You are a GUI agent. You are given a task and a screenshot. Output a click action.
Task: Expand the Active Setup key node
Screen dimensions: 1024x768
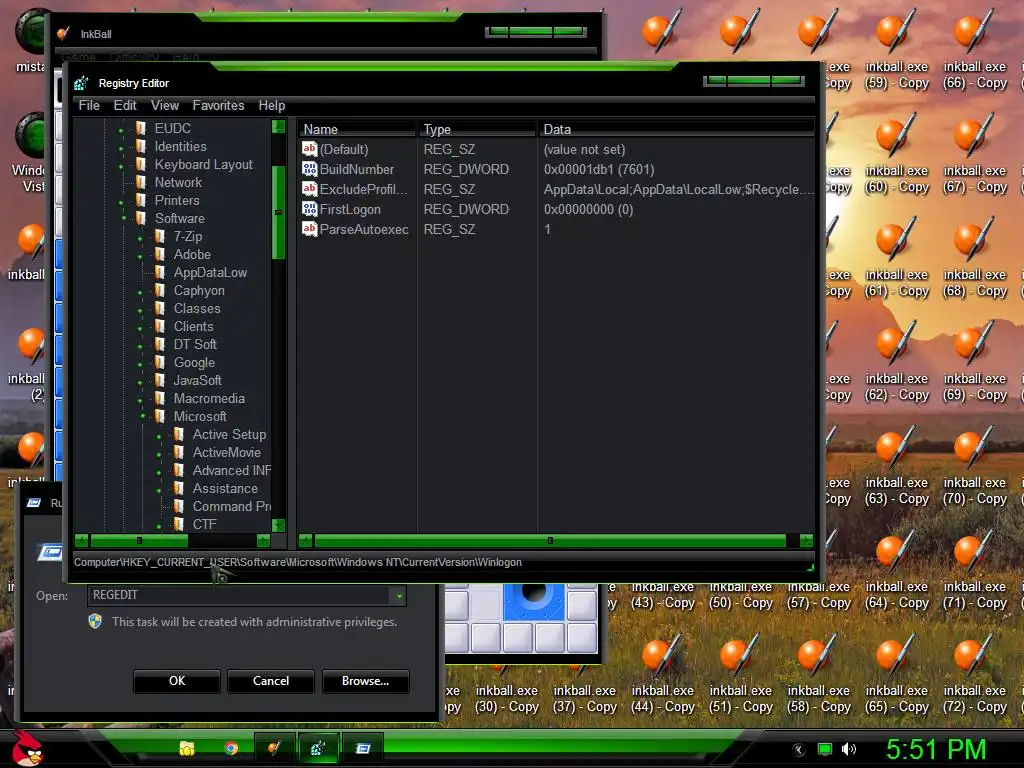pyautogui.click(x=159, y=436)
